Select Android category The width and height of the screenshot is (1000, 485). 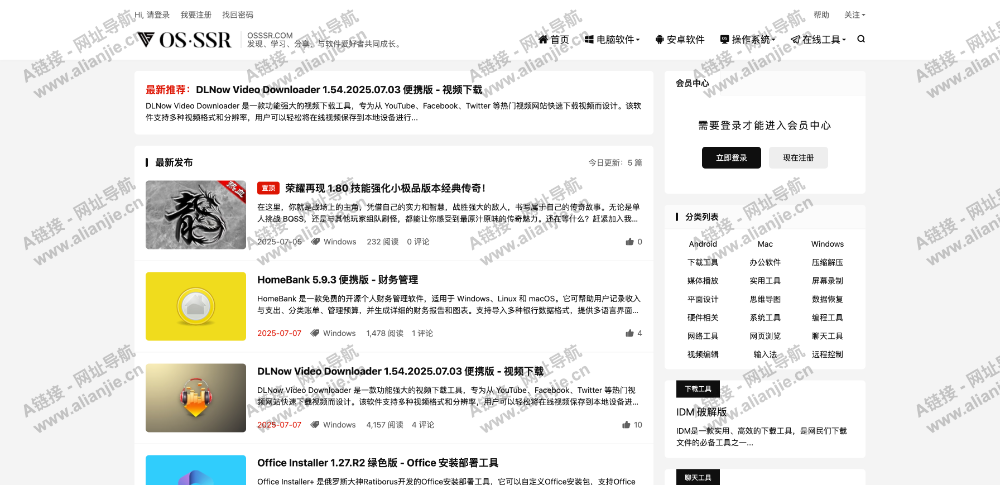pyautogui.click(x=703, y=244)
